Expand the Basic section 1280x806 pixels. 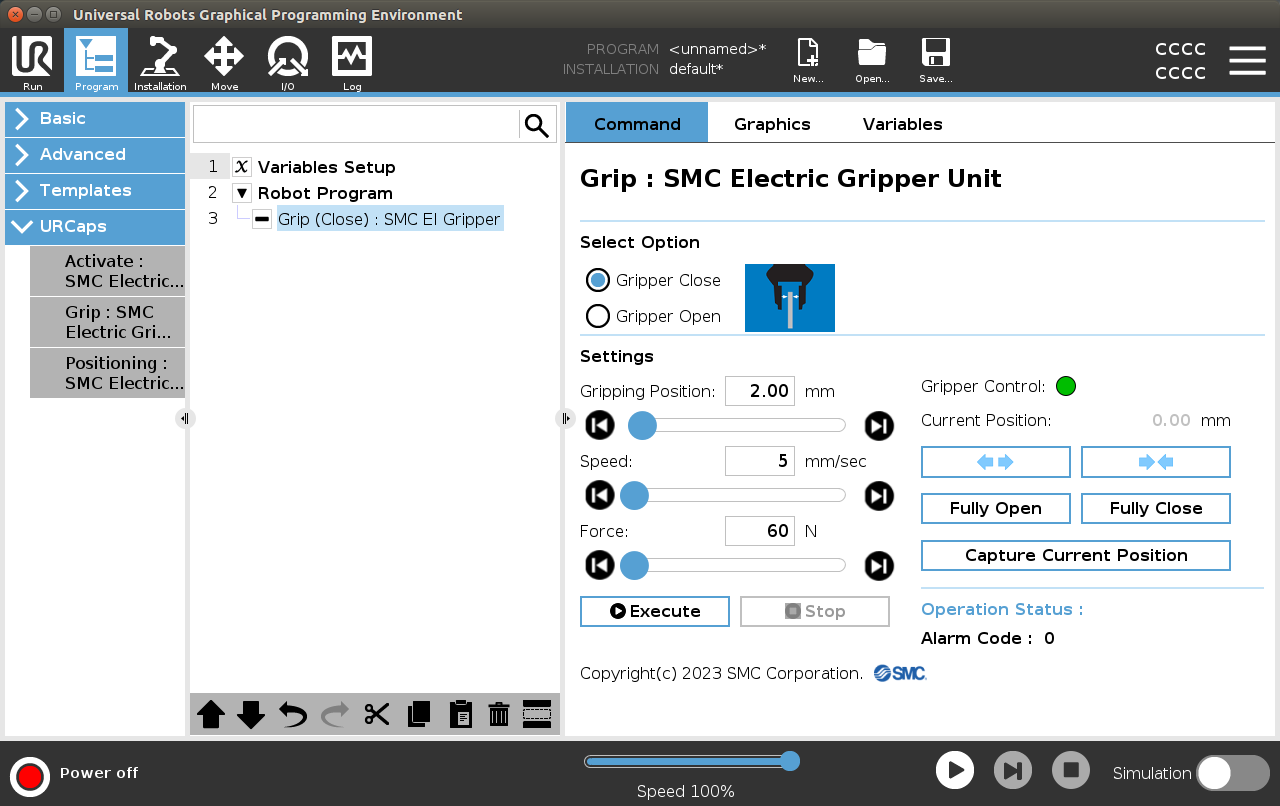95,119
